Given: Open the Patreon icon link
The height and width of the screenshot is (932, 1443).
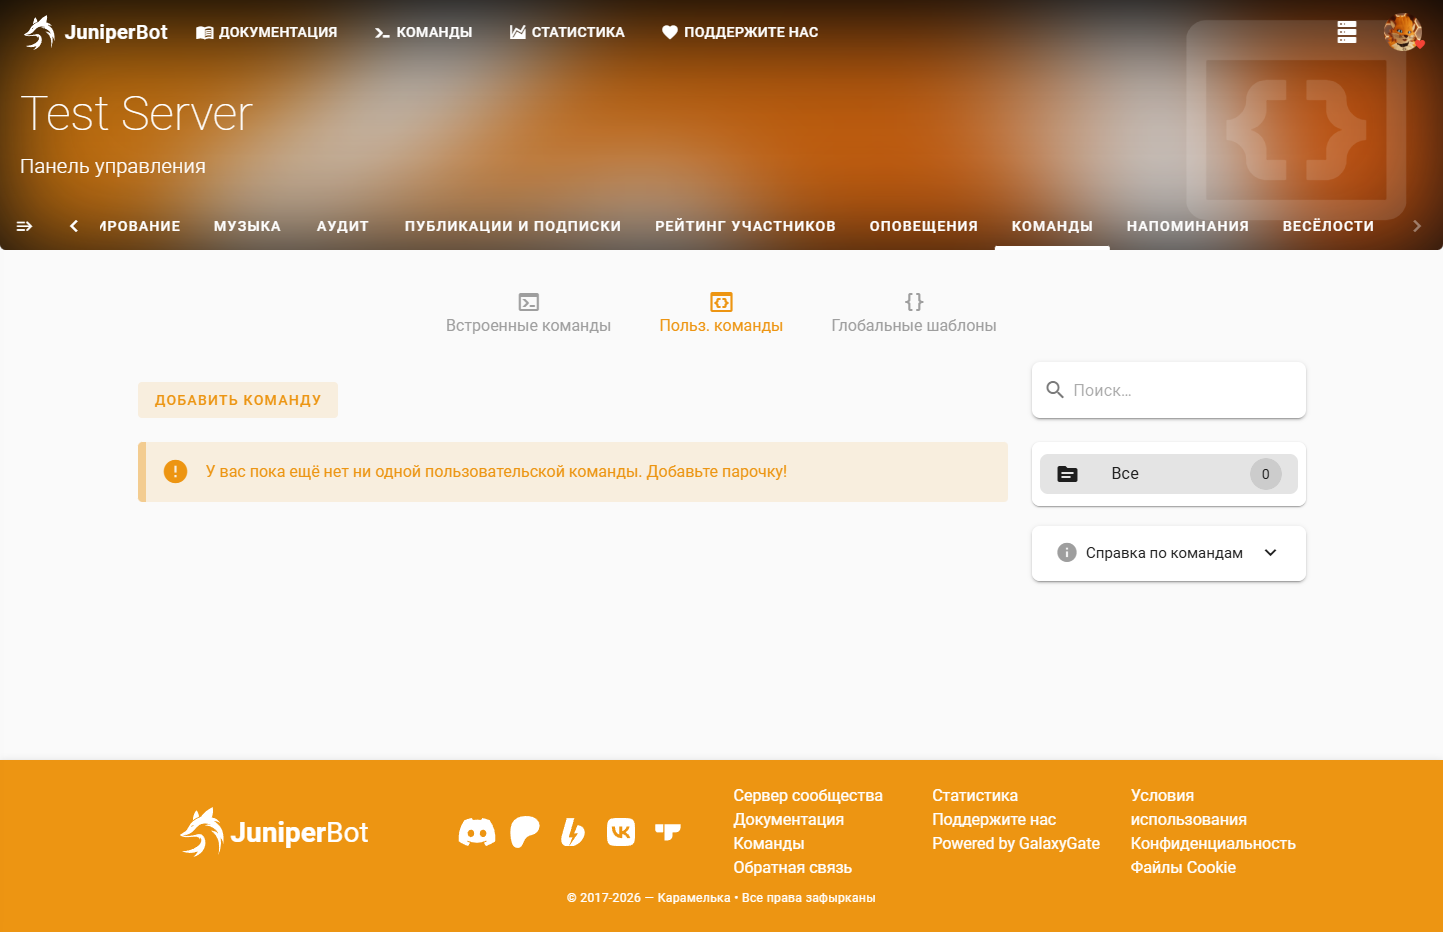Looking at the screenshot, I should pyautogui.click(x=524, y=832).
